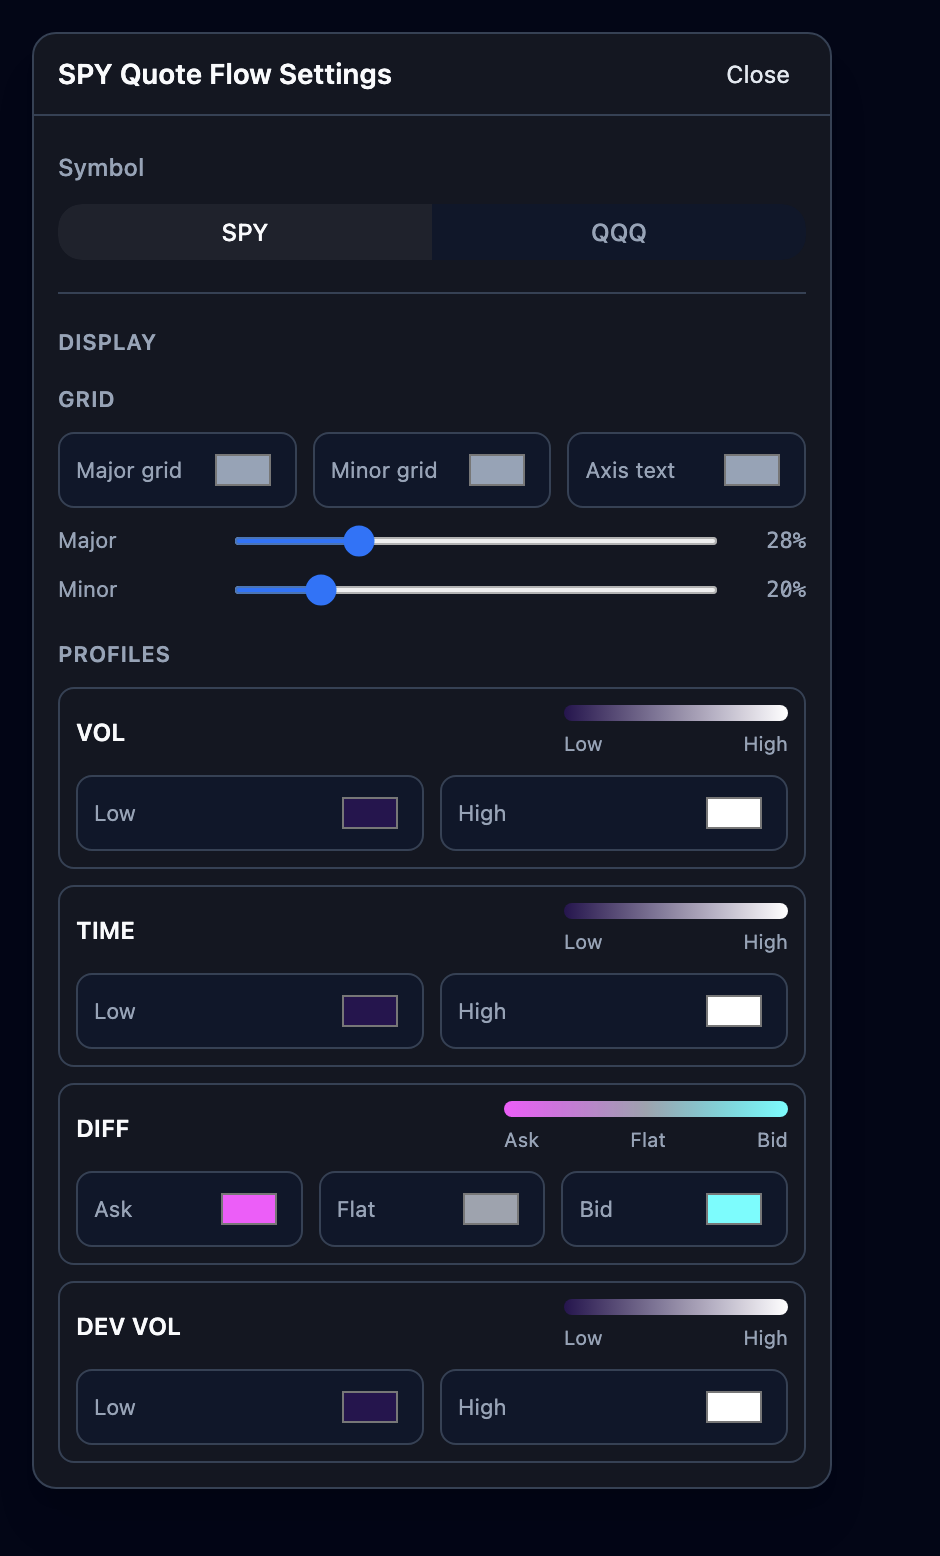The width and height of the screenshot is (940, 1556).
Task: Change the DIFF Bid color swatch
Action: [734, 1209]
